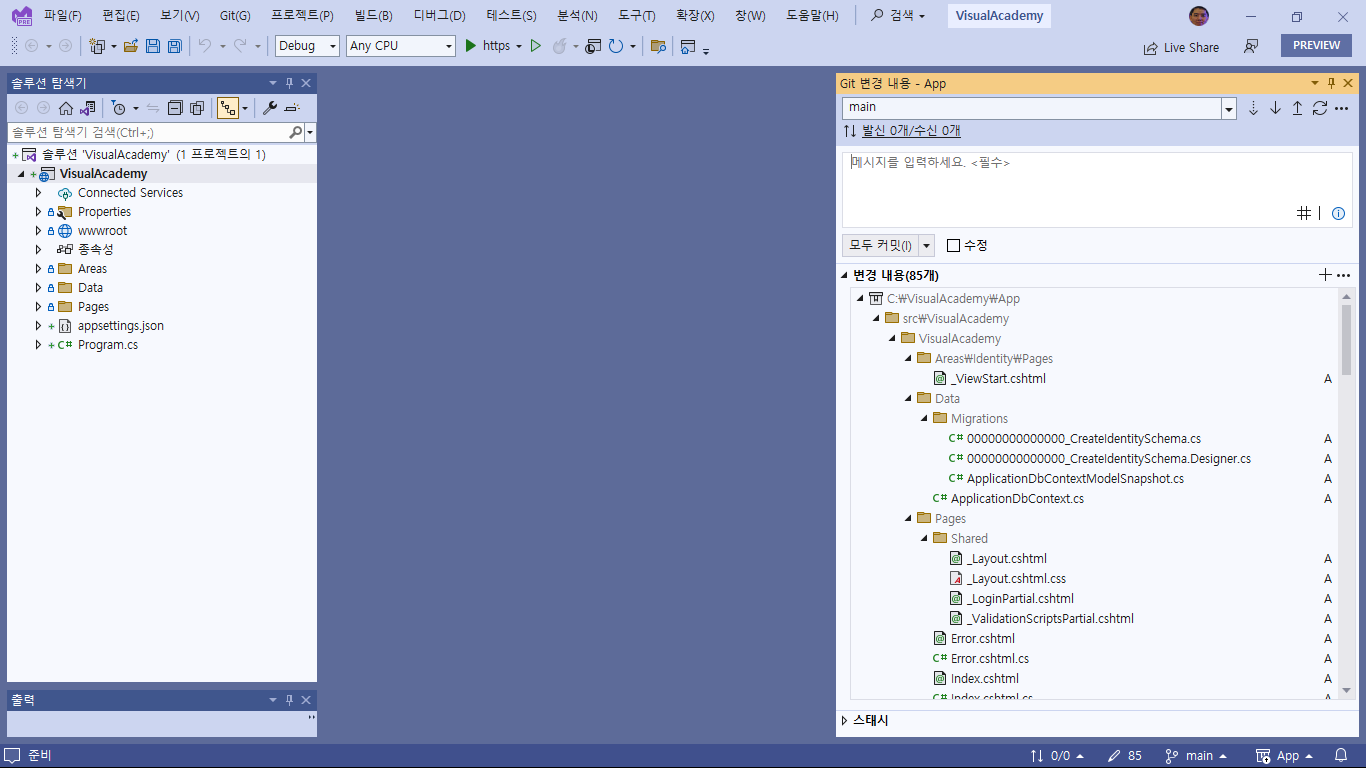Click Solution Explorer's Collapse All icon
Viewport: 1366px width, 768px height.
point(175,108)
